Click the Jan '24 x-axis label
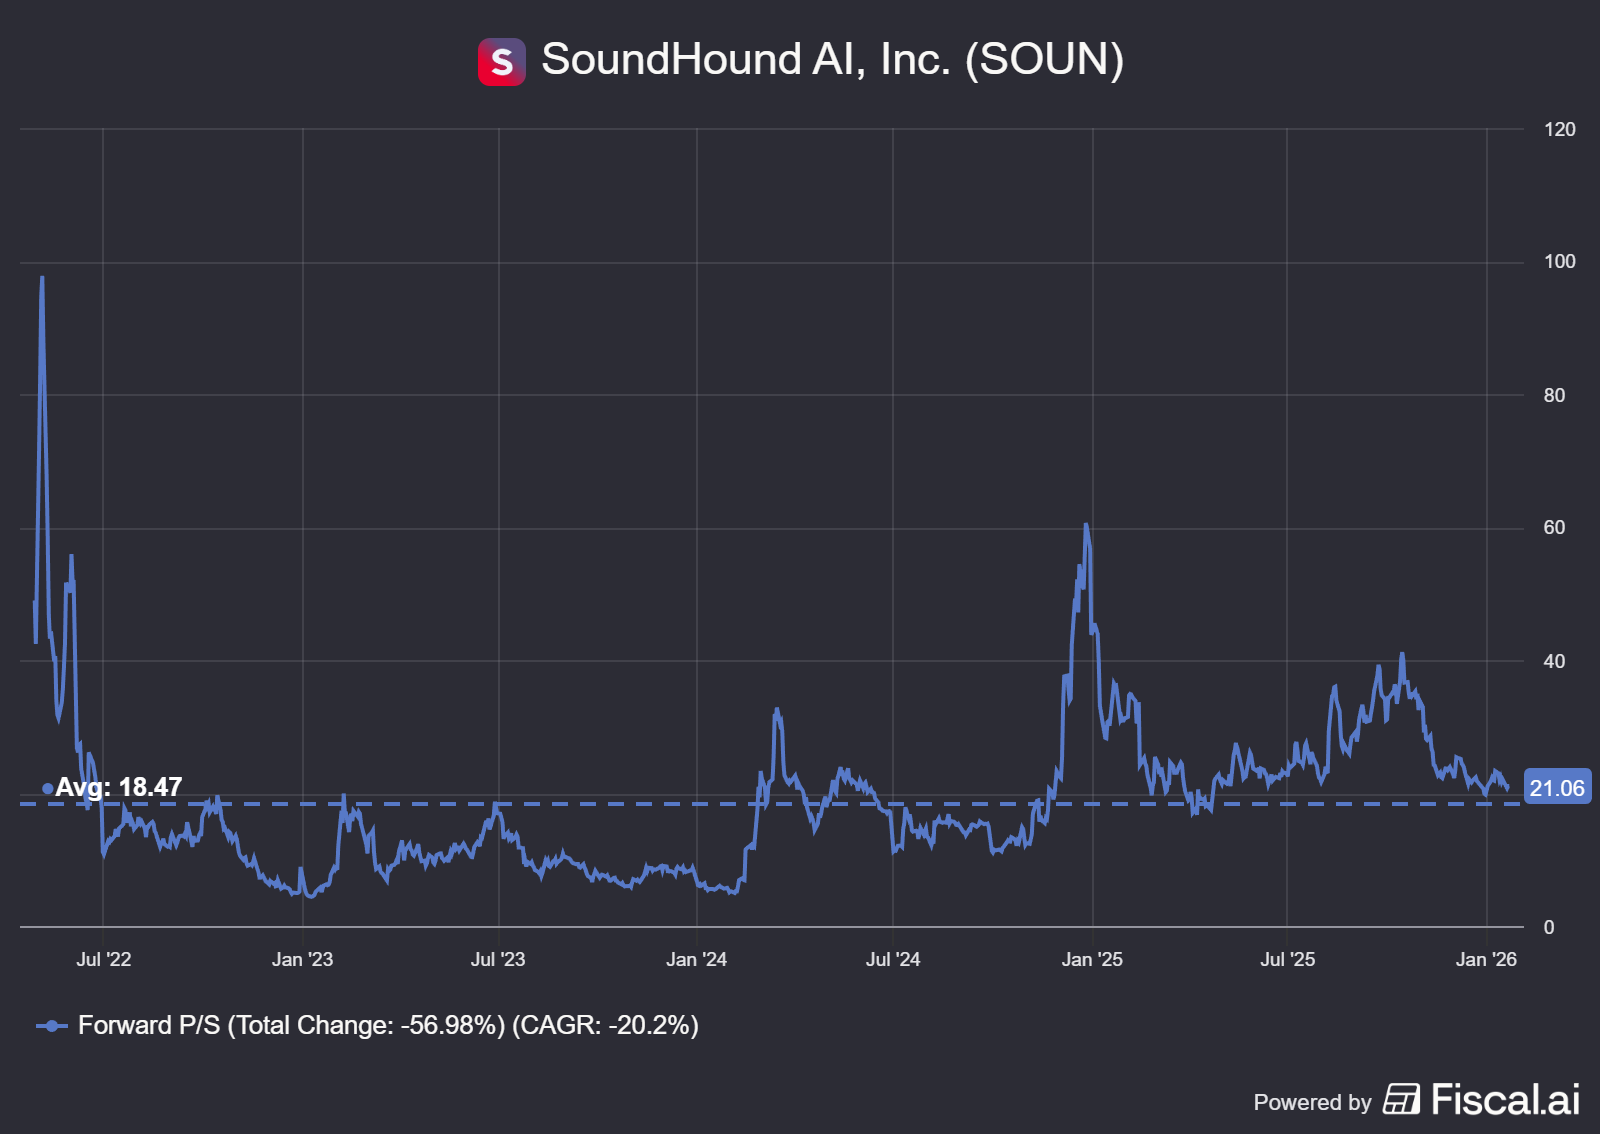1600x1134 pixels. [x=696, y=960]
